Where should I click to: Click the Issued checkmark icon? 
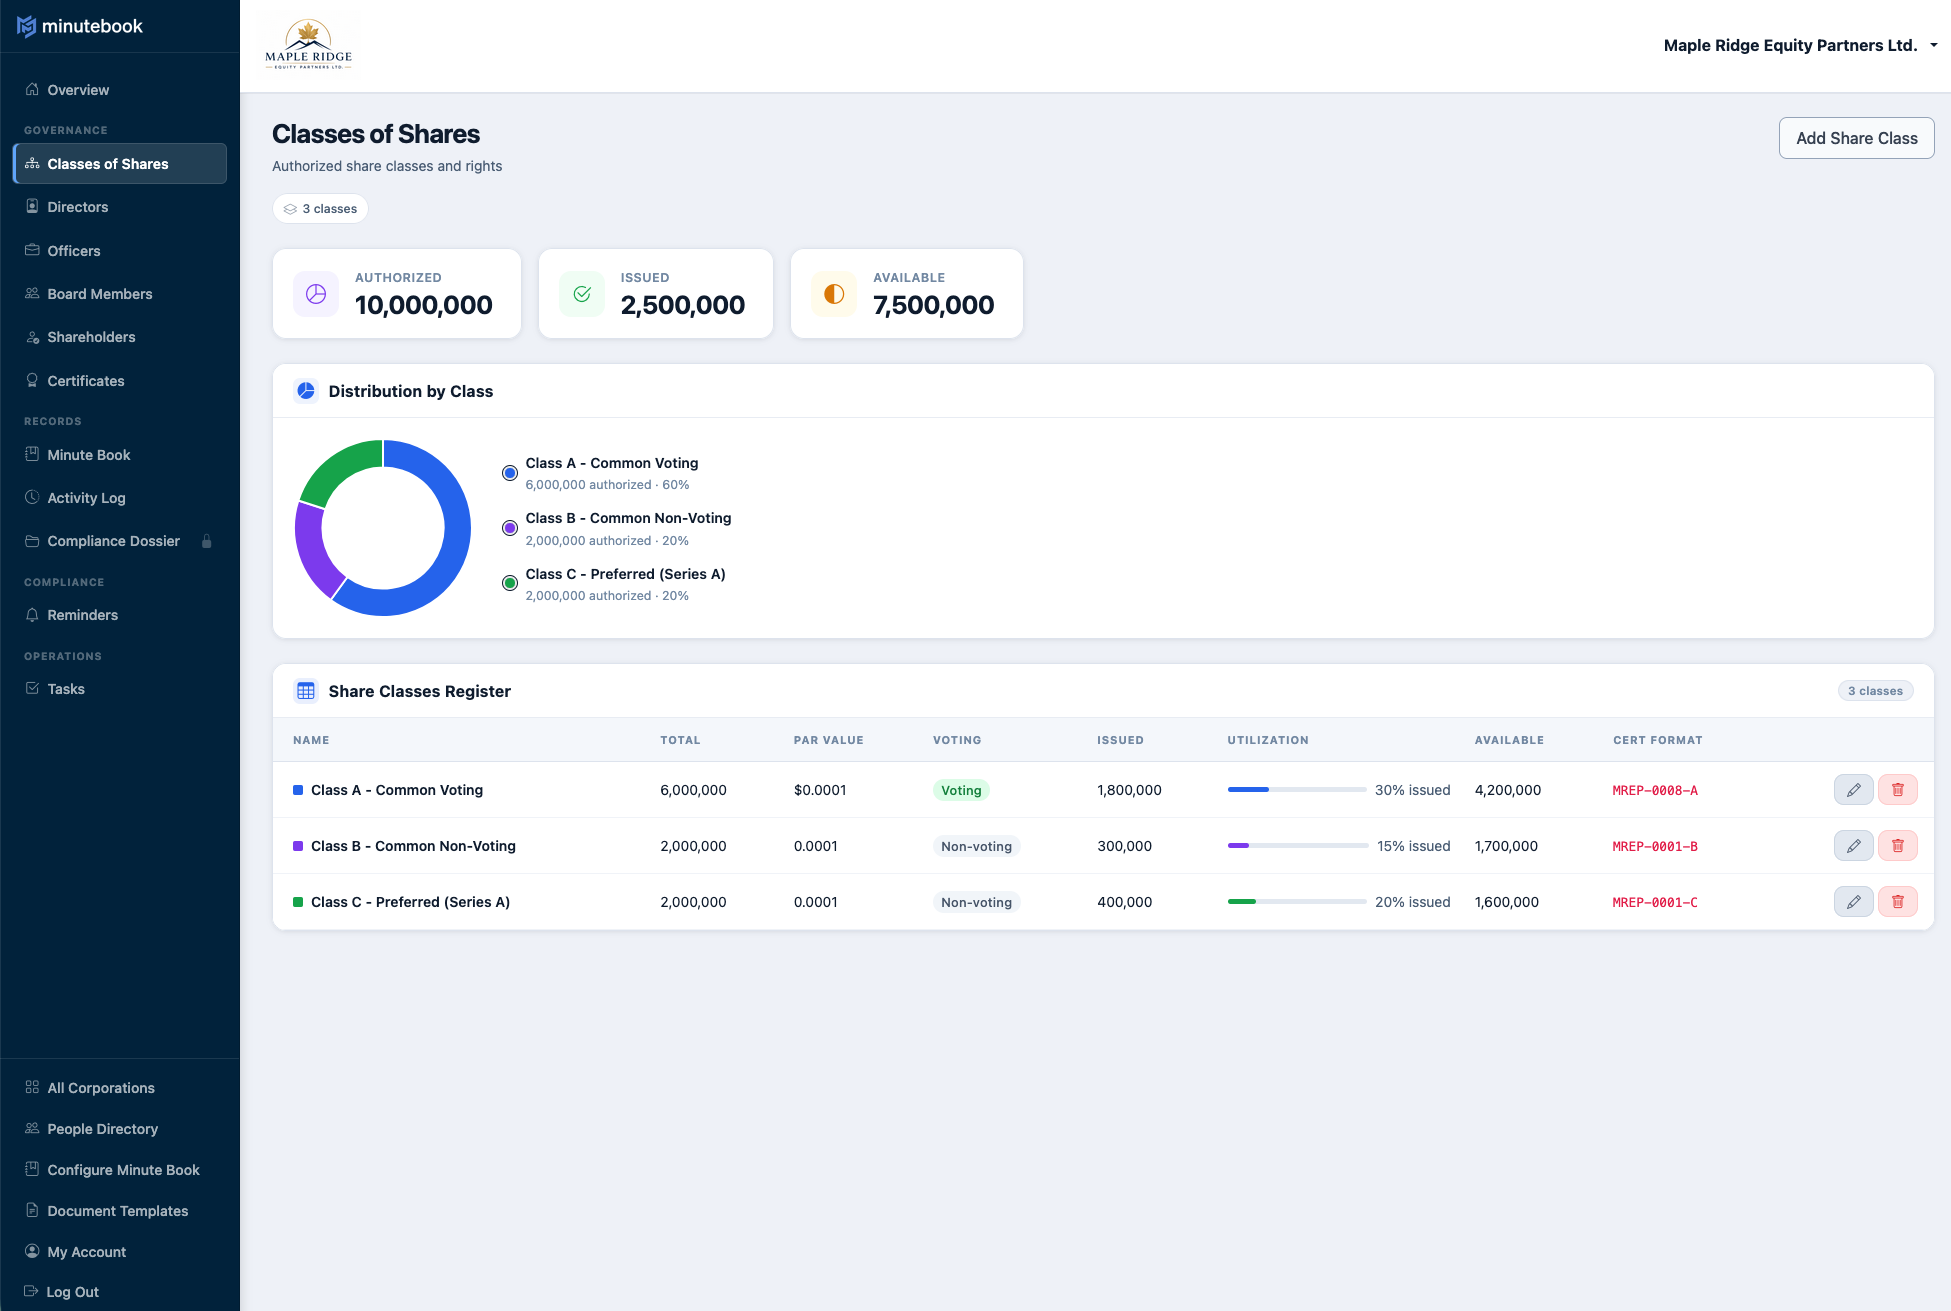tap(582, 294)
